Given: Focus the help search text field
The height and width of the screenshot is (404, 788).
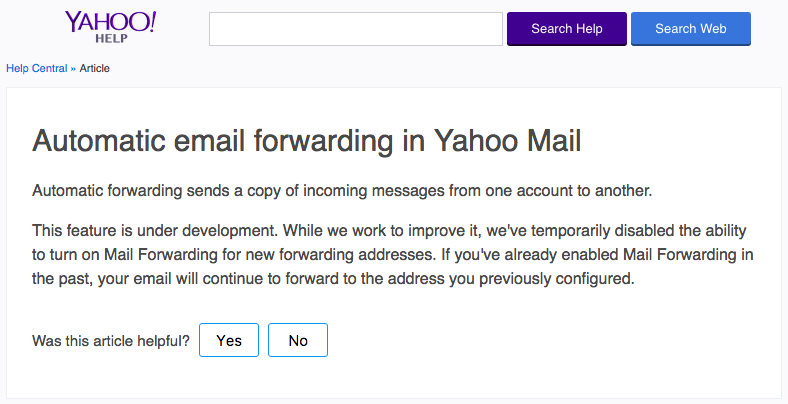Looking at the screenshot, I should 355,29.
